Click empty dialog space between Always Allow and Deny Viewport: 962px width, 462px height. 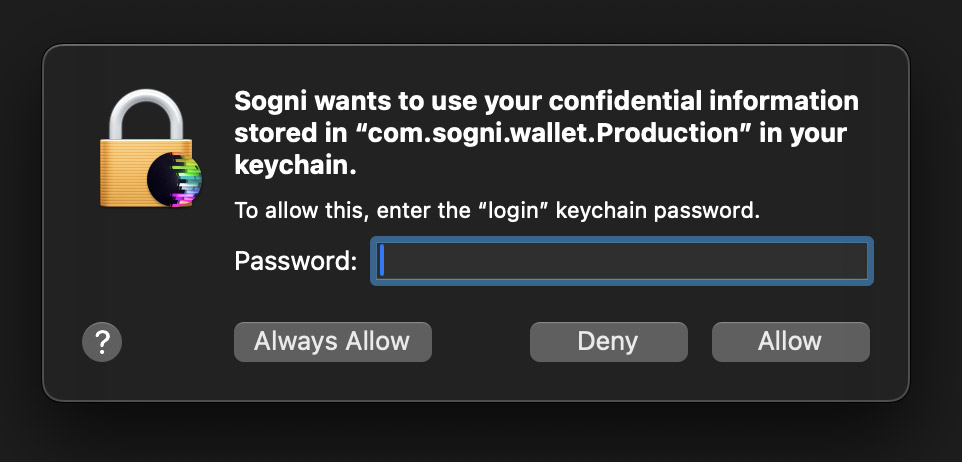pyautogui.click(x=480, y=342)
